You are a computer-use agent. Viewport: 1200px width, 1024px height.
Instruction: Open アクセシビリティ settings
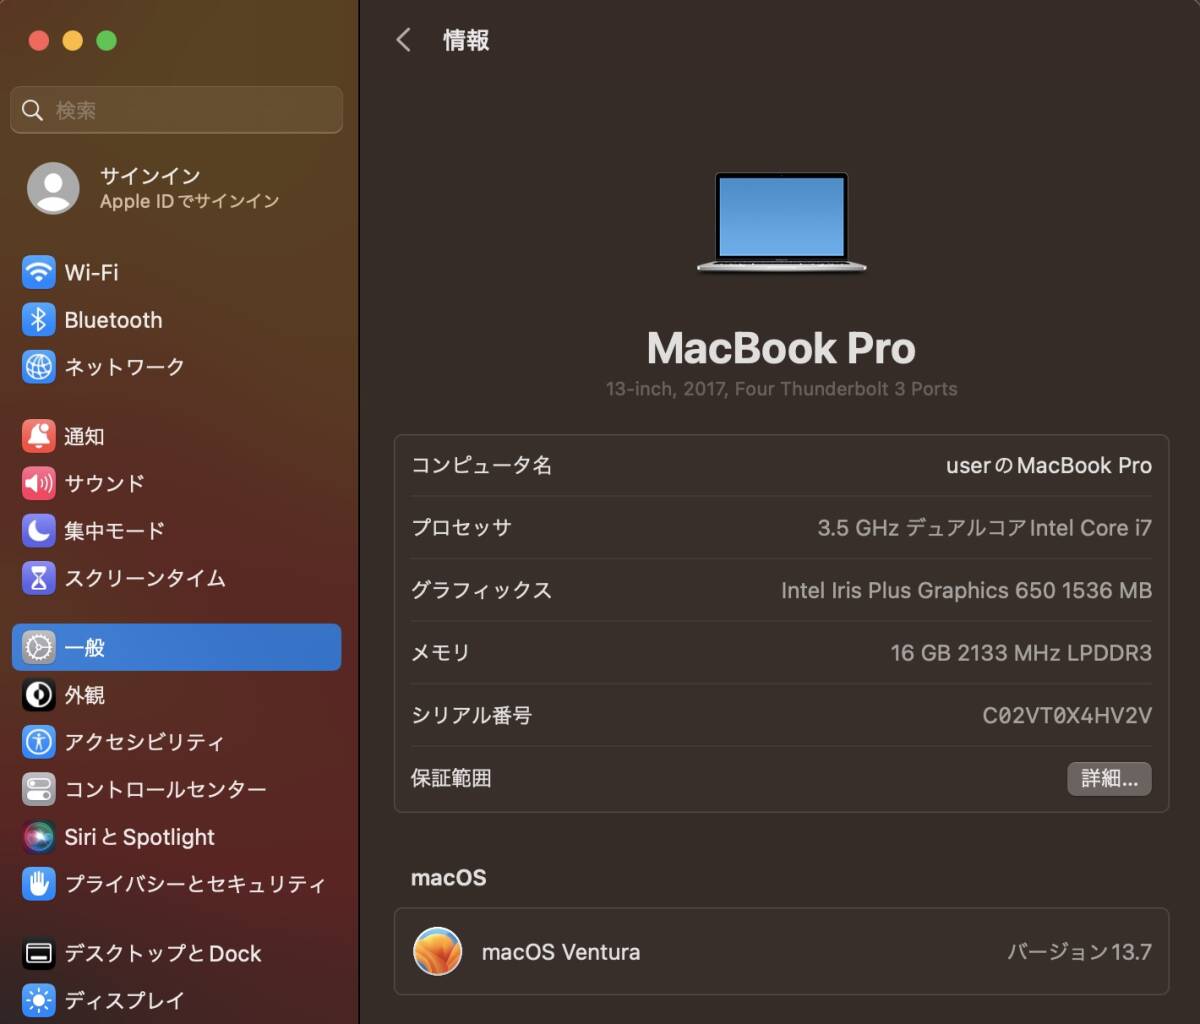point(176,742)
